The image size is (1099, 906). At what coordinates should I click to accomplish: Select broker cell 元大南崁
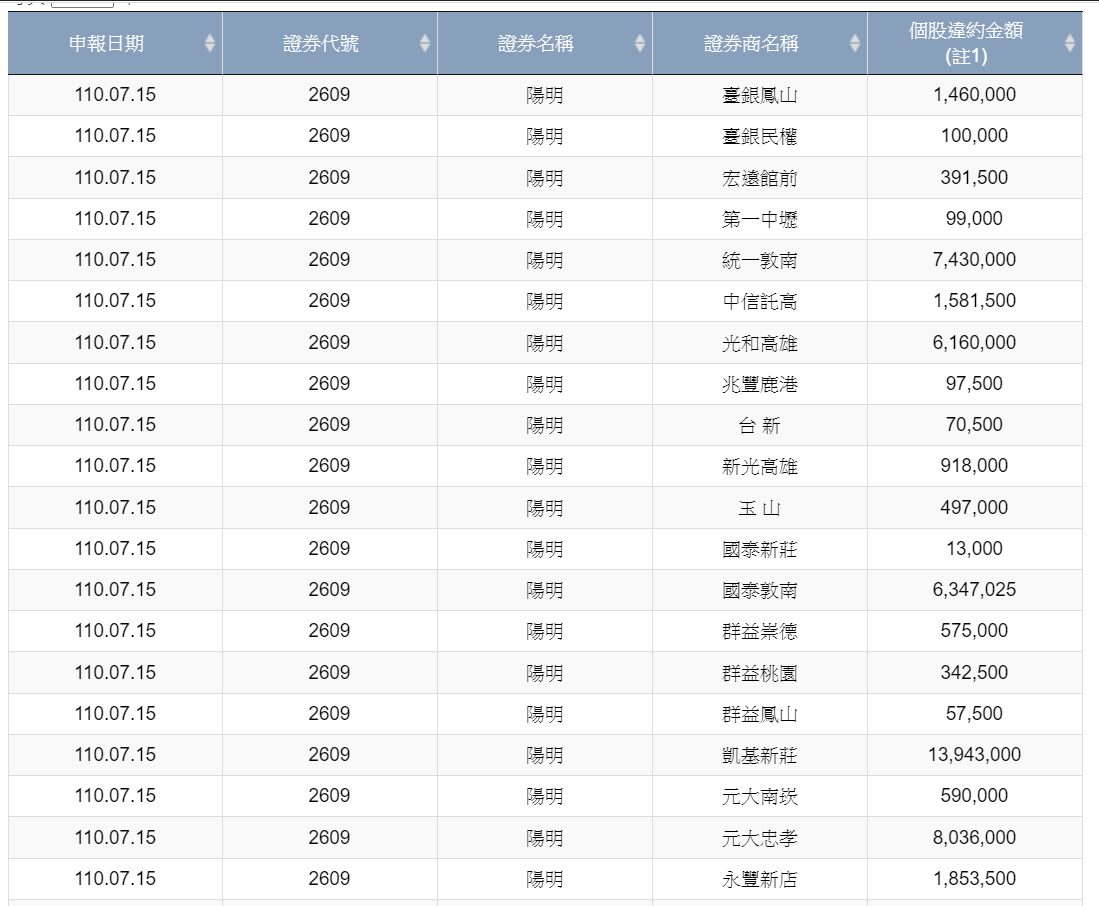760,796
